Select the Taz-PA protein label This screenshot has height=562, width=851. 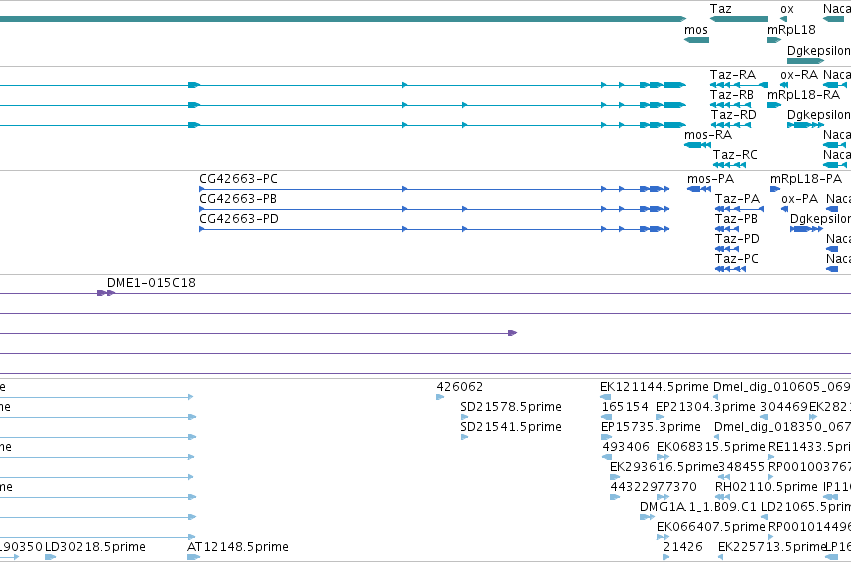[737, 199]
